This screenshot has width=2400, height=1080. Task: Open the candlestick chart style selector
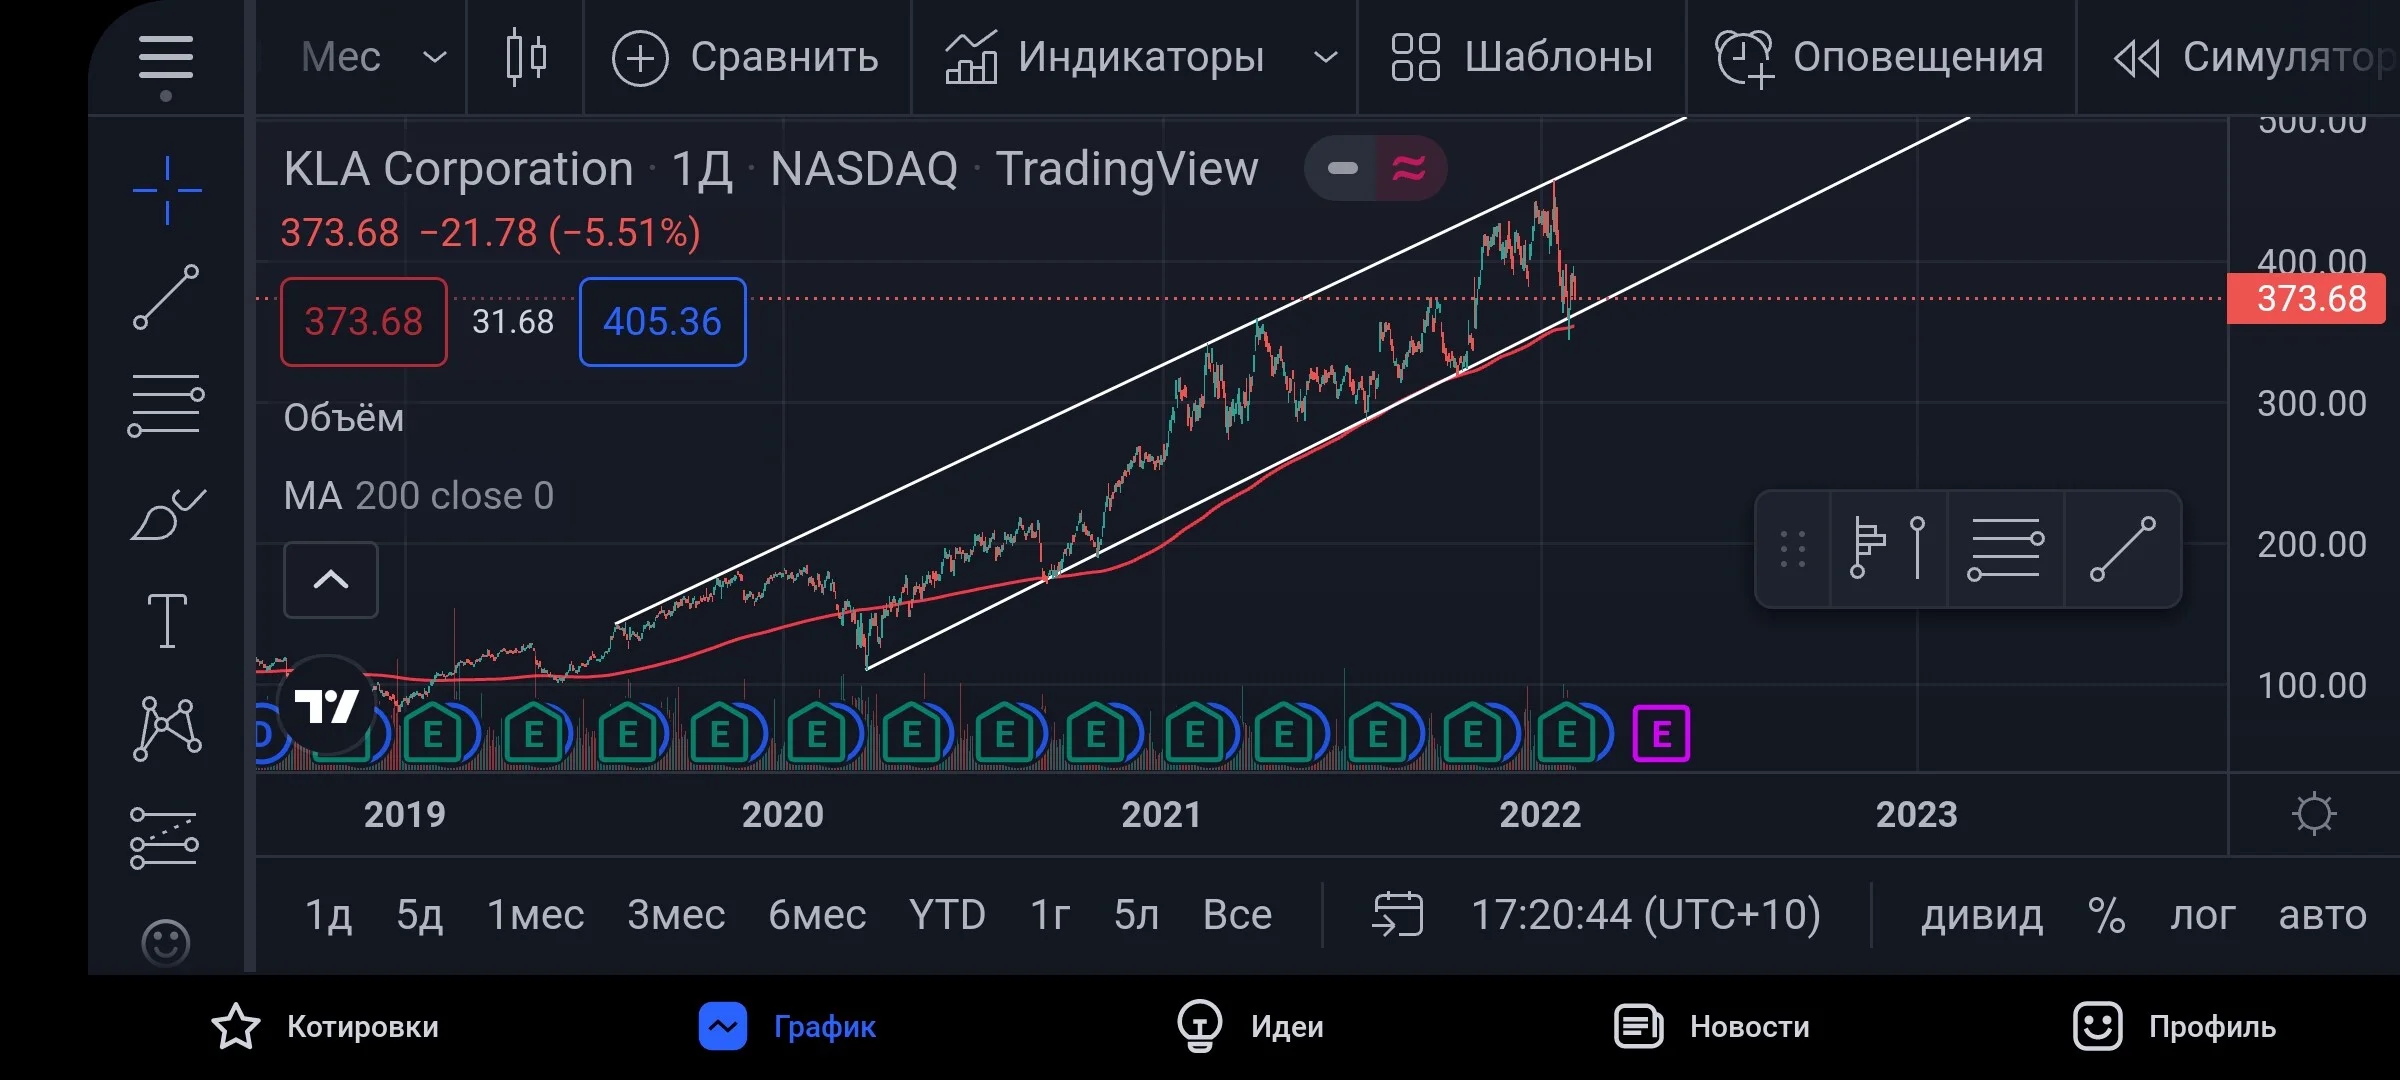point(525,57)
